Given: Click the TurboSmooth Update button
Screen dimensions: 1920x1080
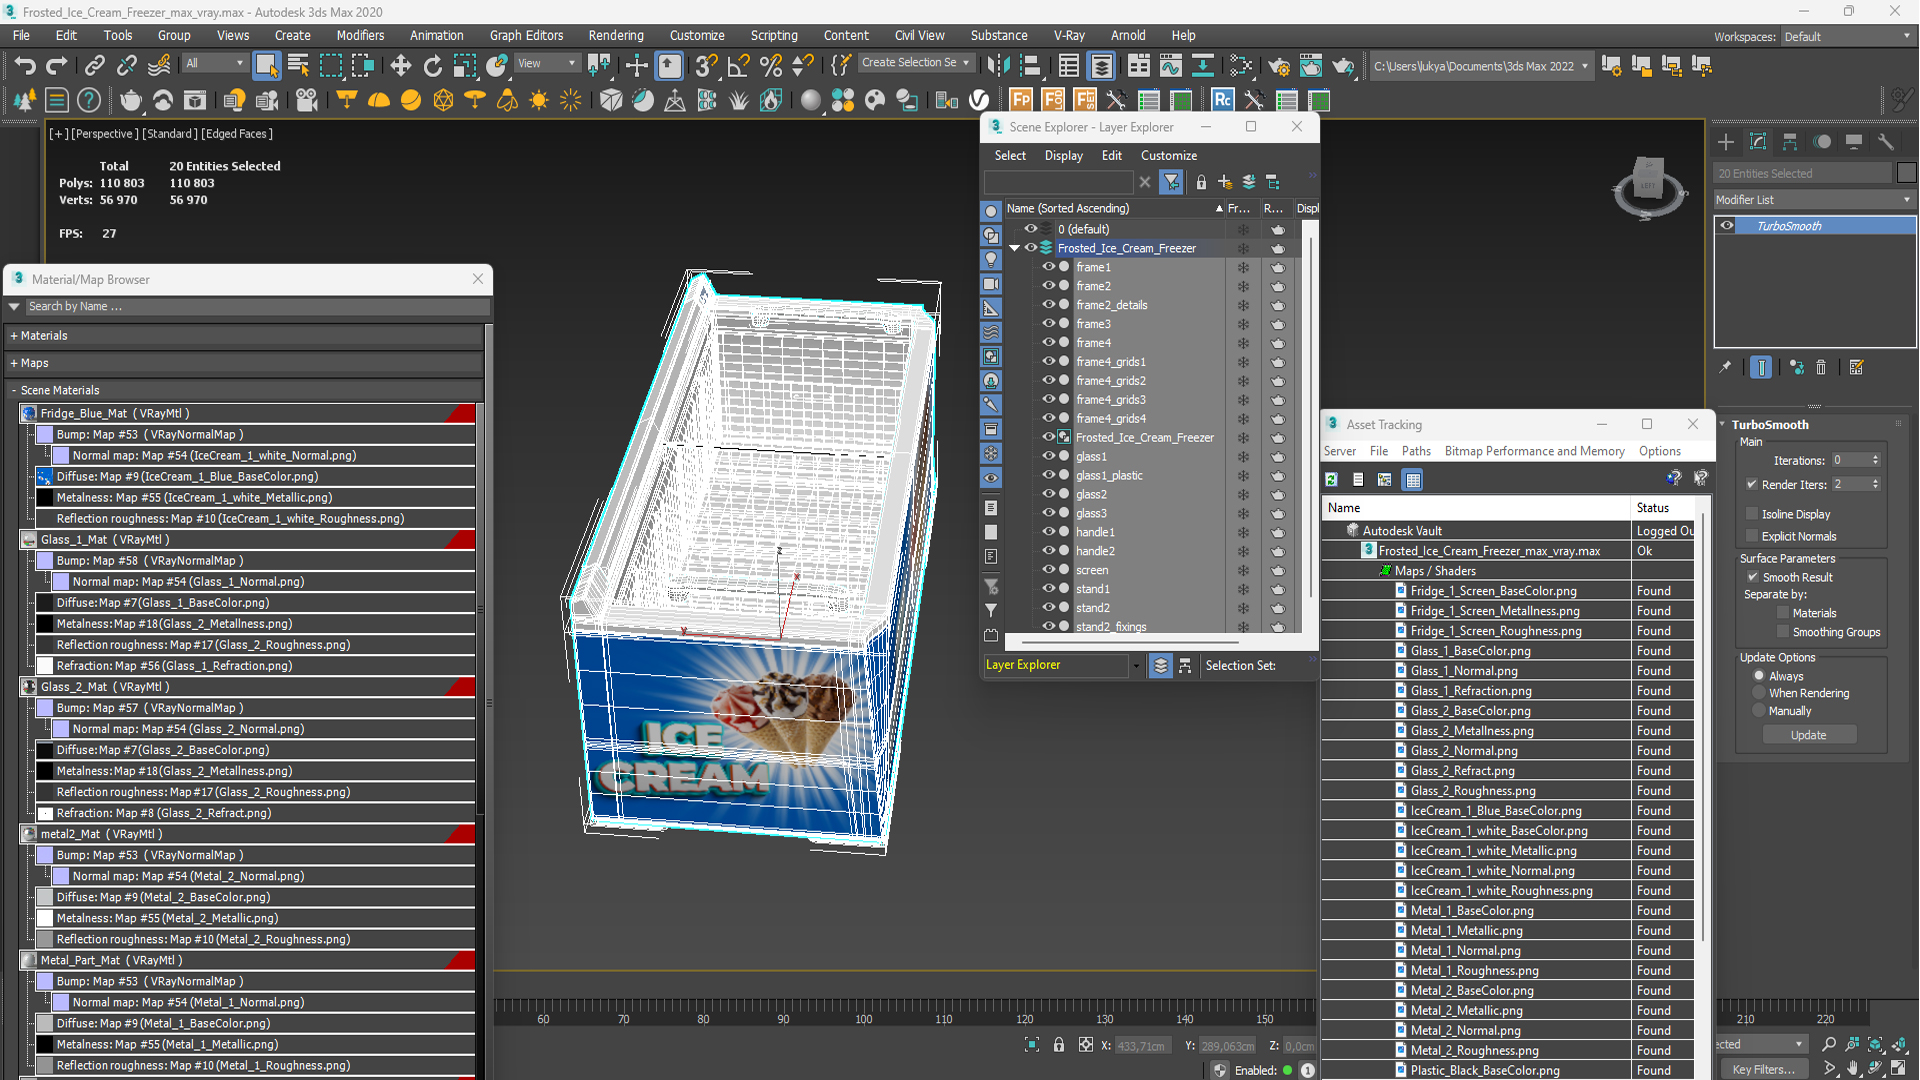Looking at the screenshot, I should pyautogui.click(x=1808, y=735).
